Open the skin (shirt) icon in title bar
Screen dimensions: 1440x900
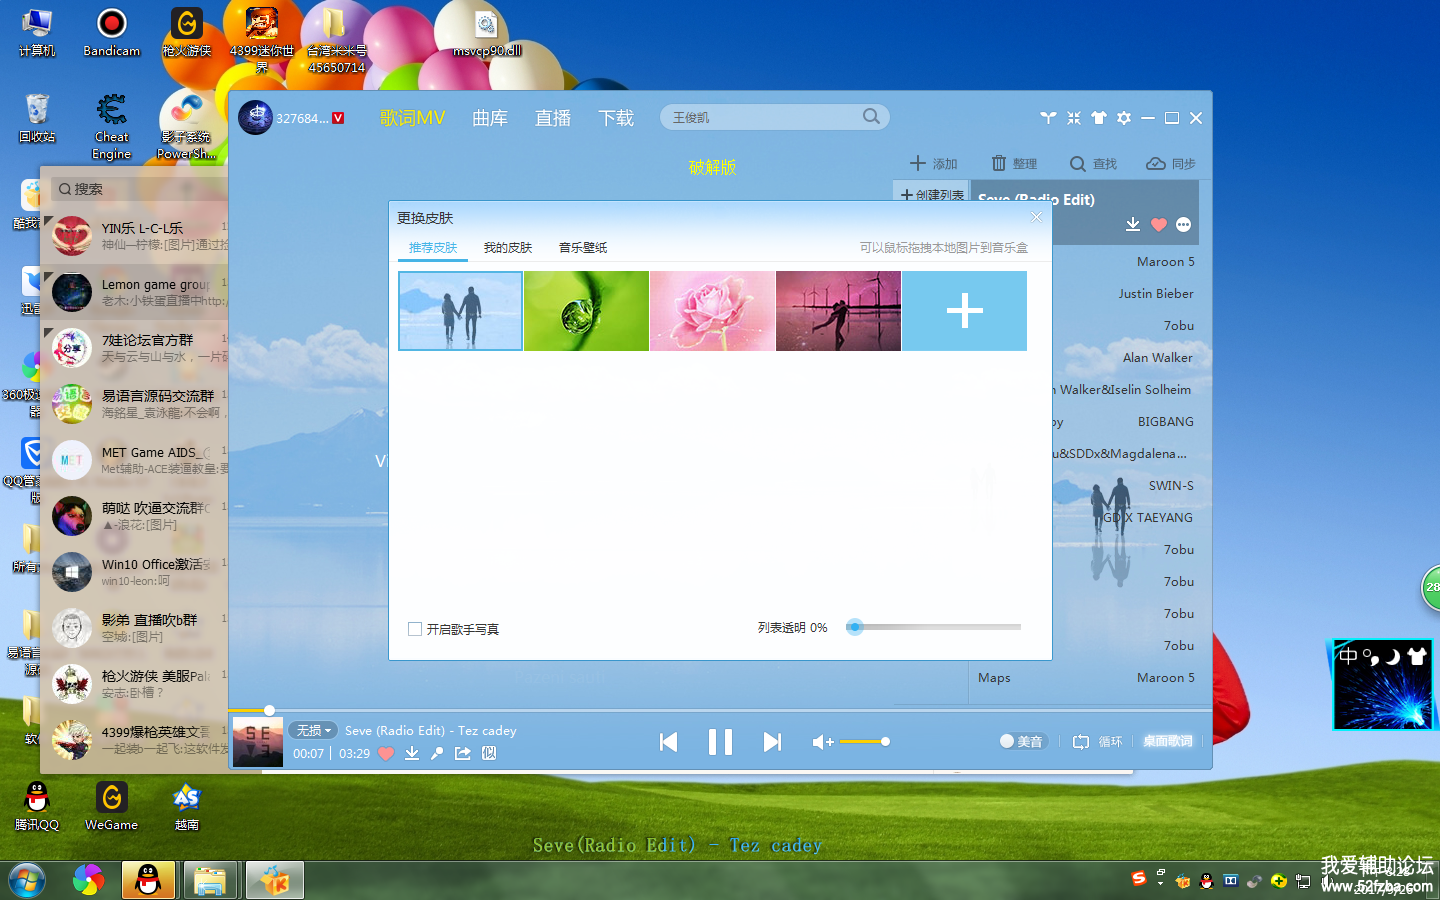[1099, 118]
